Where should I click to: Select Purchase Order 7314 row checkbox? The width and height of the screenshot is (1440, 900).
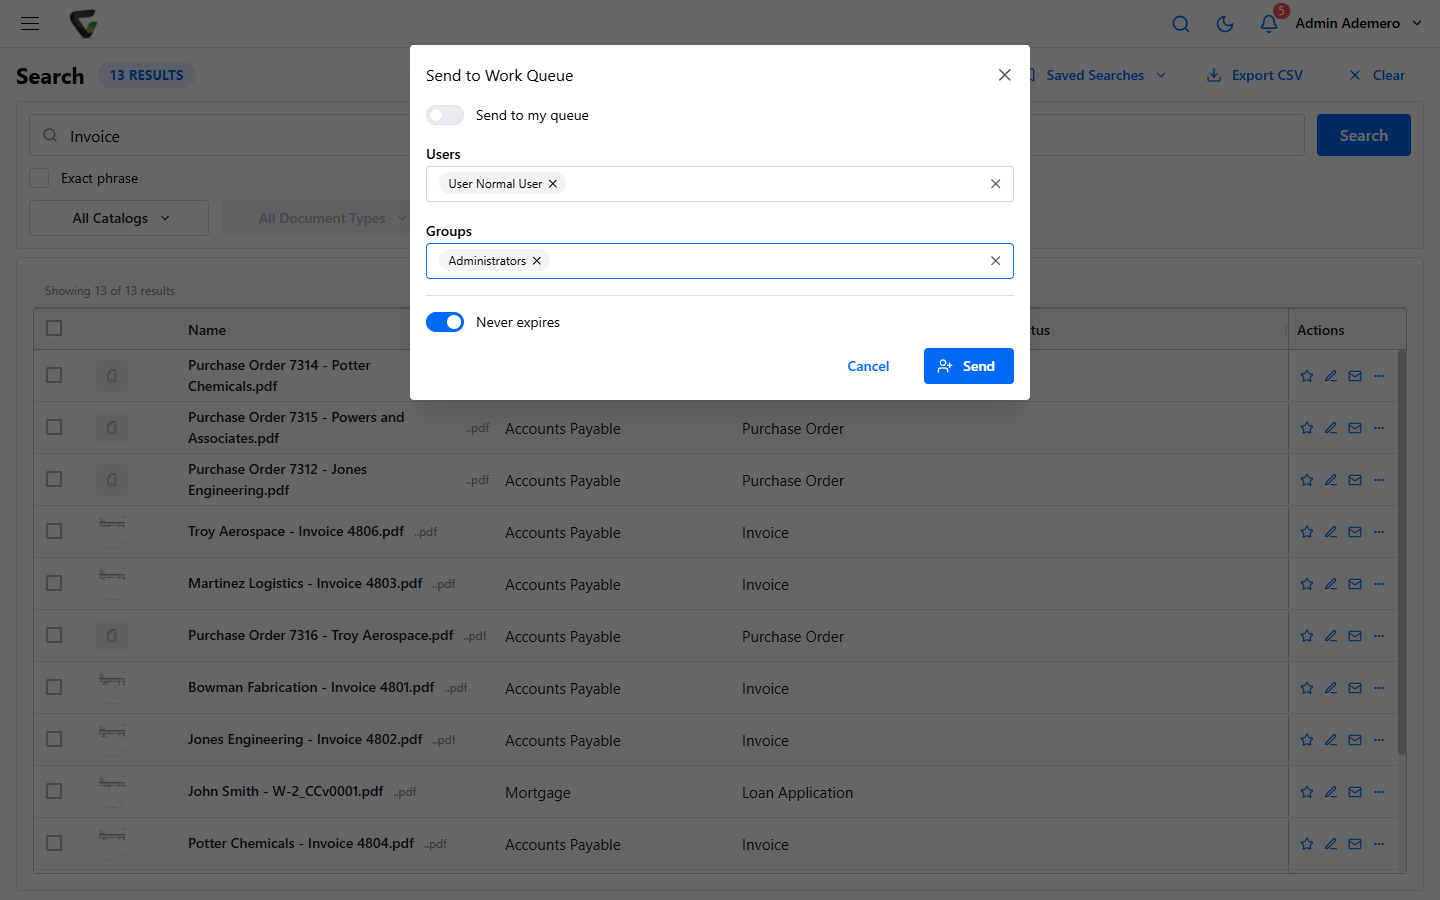pyautogui.click(x=54, y=375)
